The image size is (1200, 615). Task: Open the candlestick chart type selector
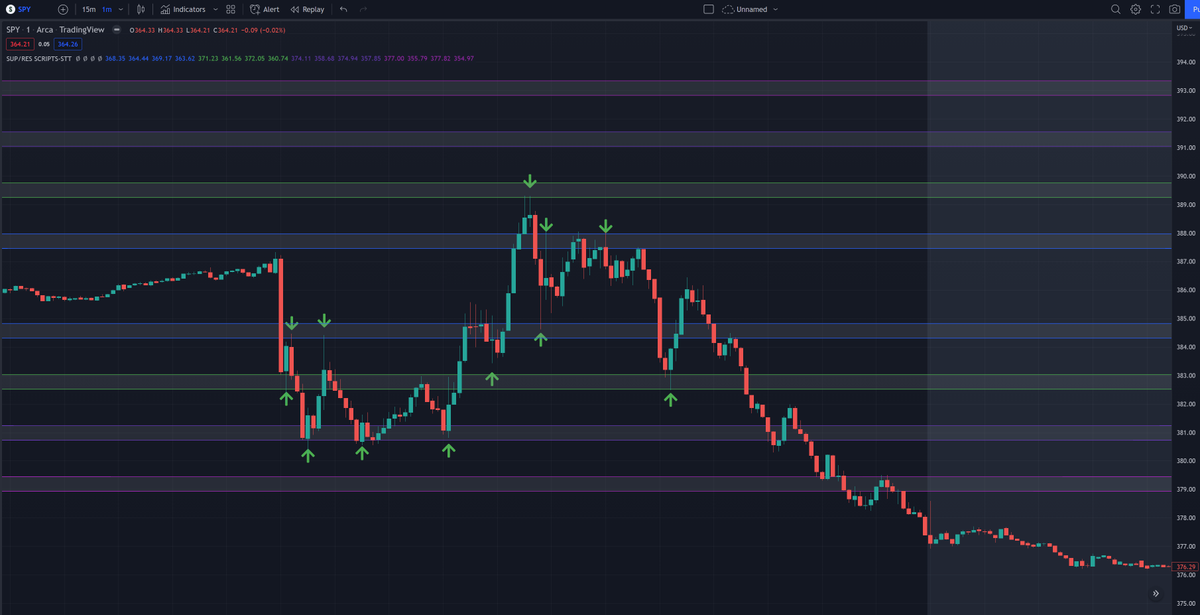tap(140, 9)
